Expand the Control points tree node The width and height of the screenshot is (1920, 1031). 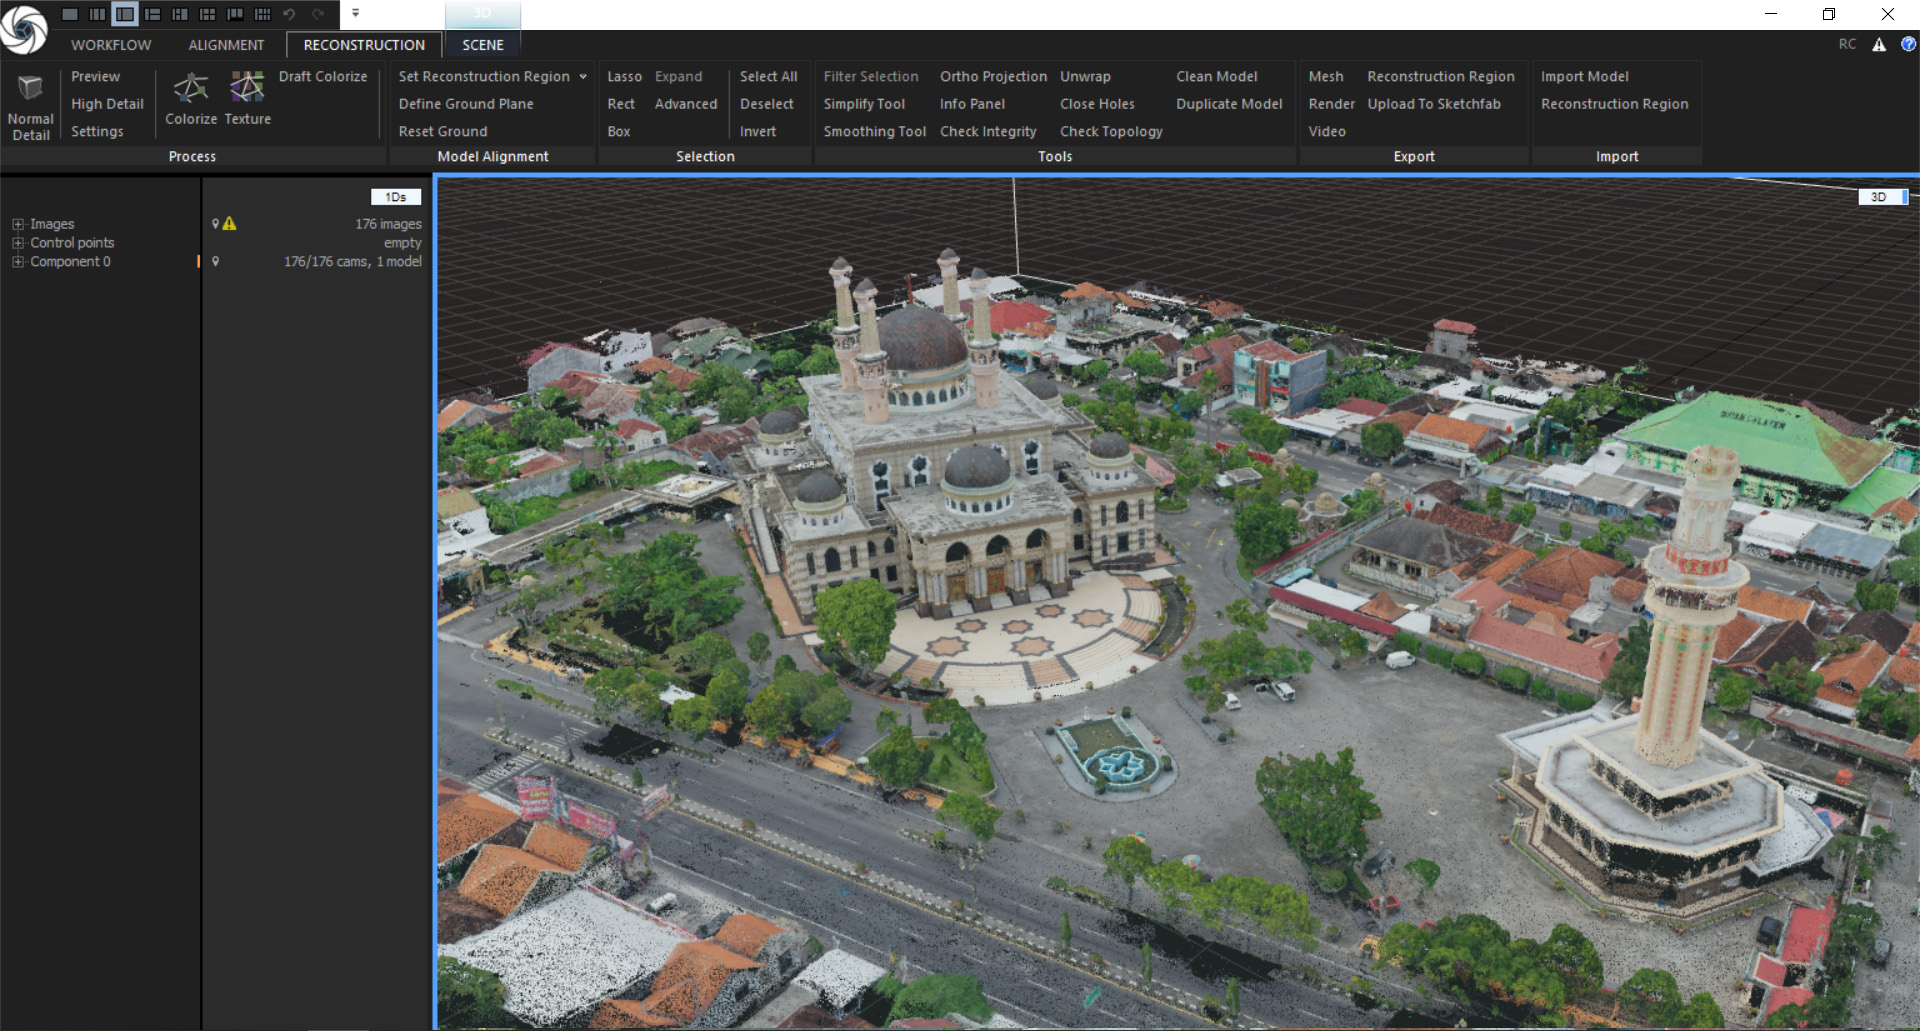tap(17, 243)
